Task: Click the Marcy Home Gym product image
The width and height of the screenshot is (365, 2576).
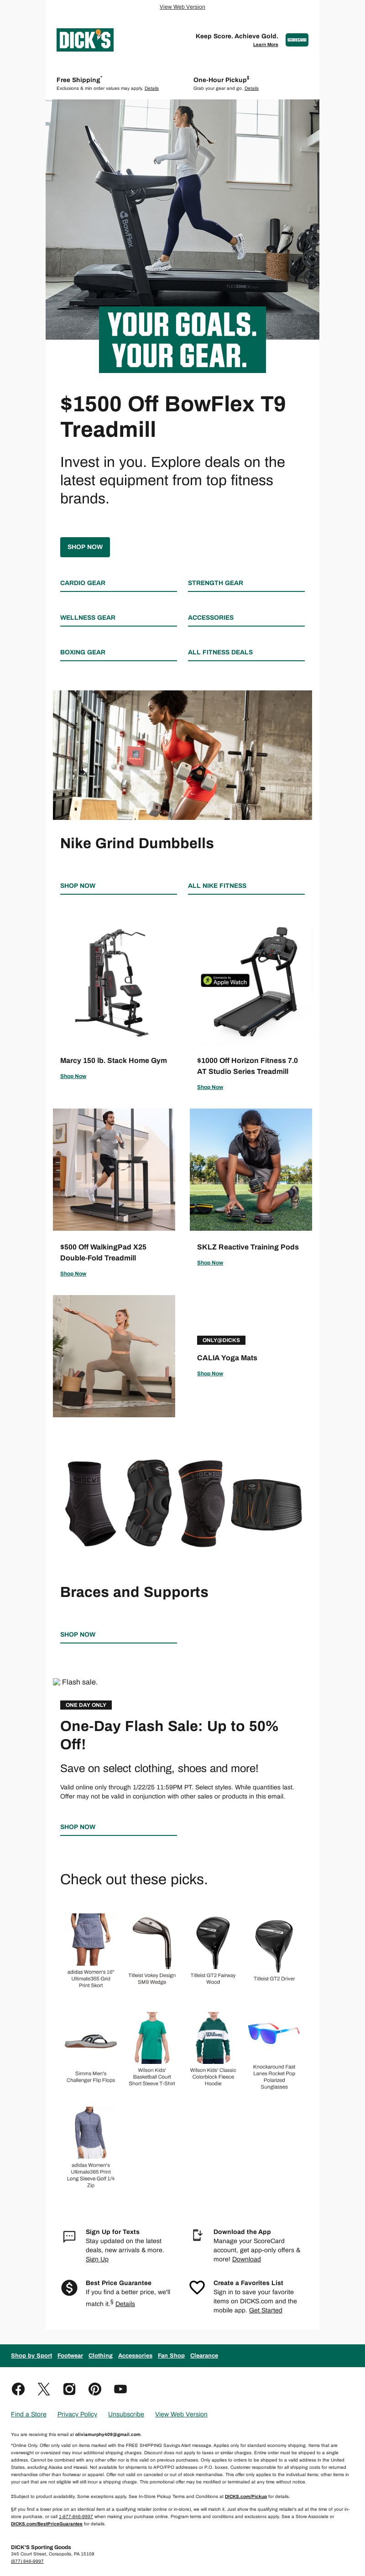Action: [114, 980]
